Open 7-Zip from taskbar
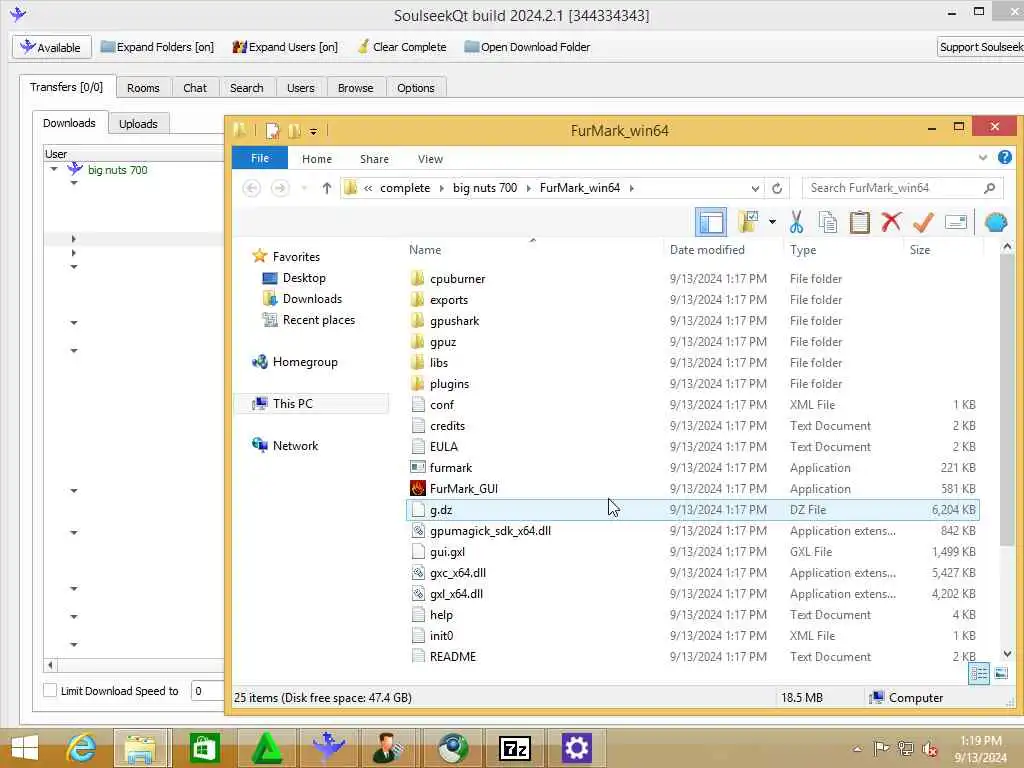1024x768 pixels. [x=515, y=748]
